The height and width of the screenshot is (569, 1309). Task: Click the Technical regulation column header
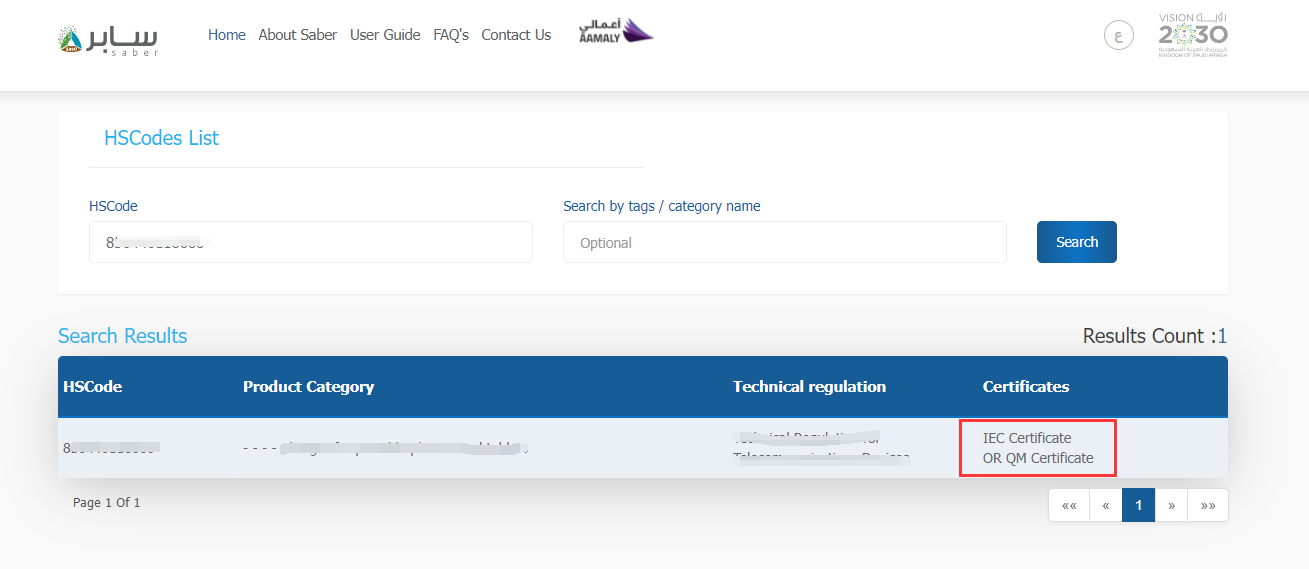point(809,387)
